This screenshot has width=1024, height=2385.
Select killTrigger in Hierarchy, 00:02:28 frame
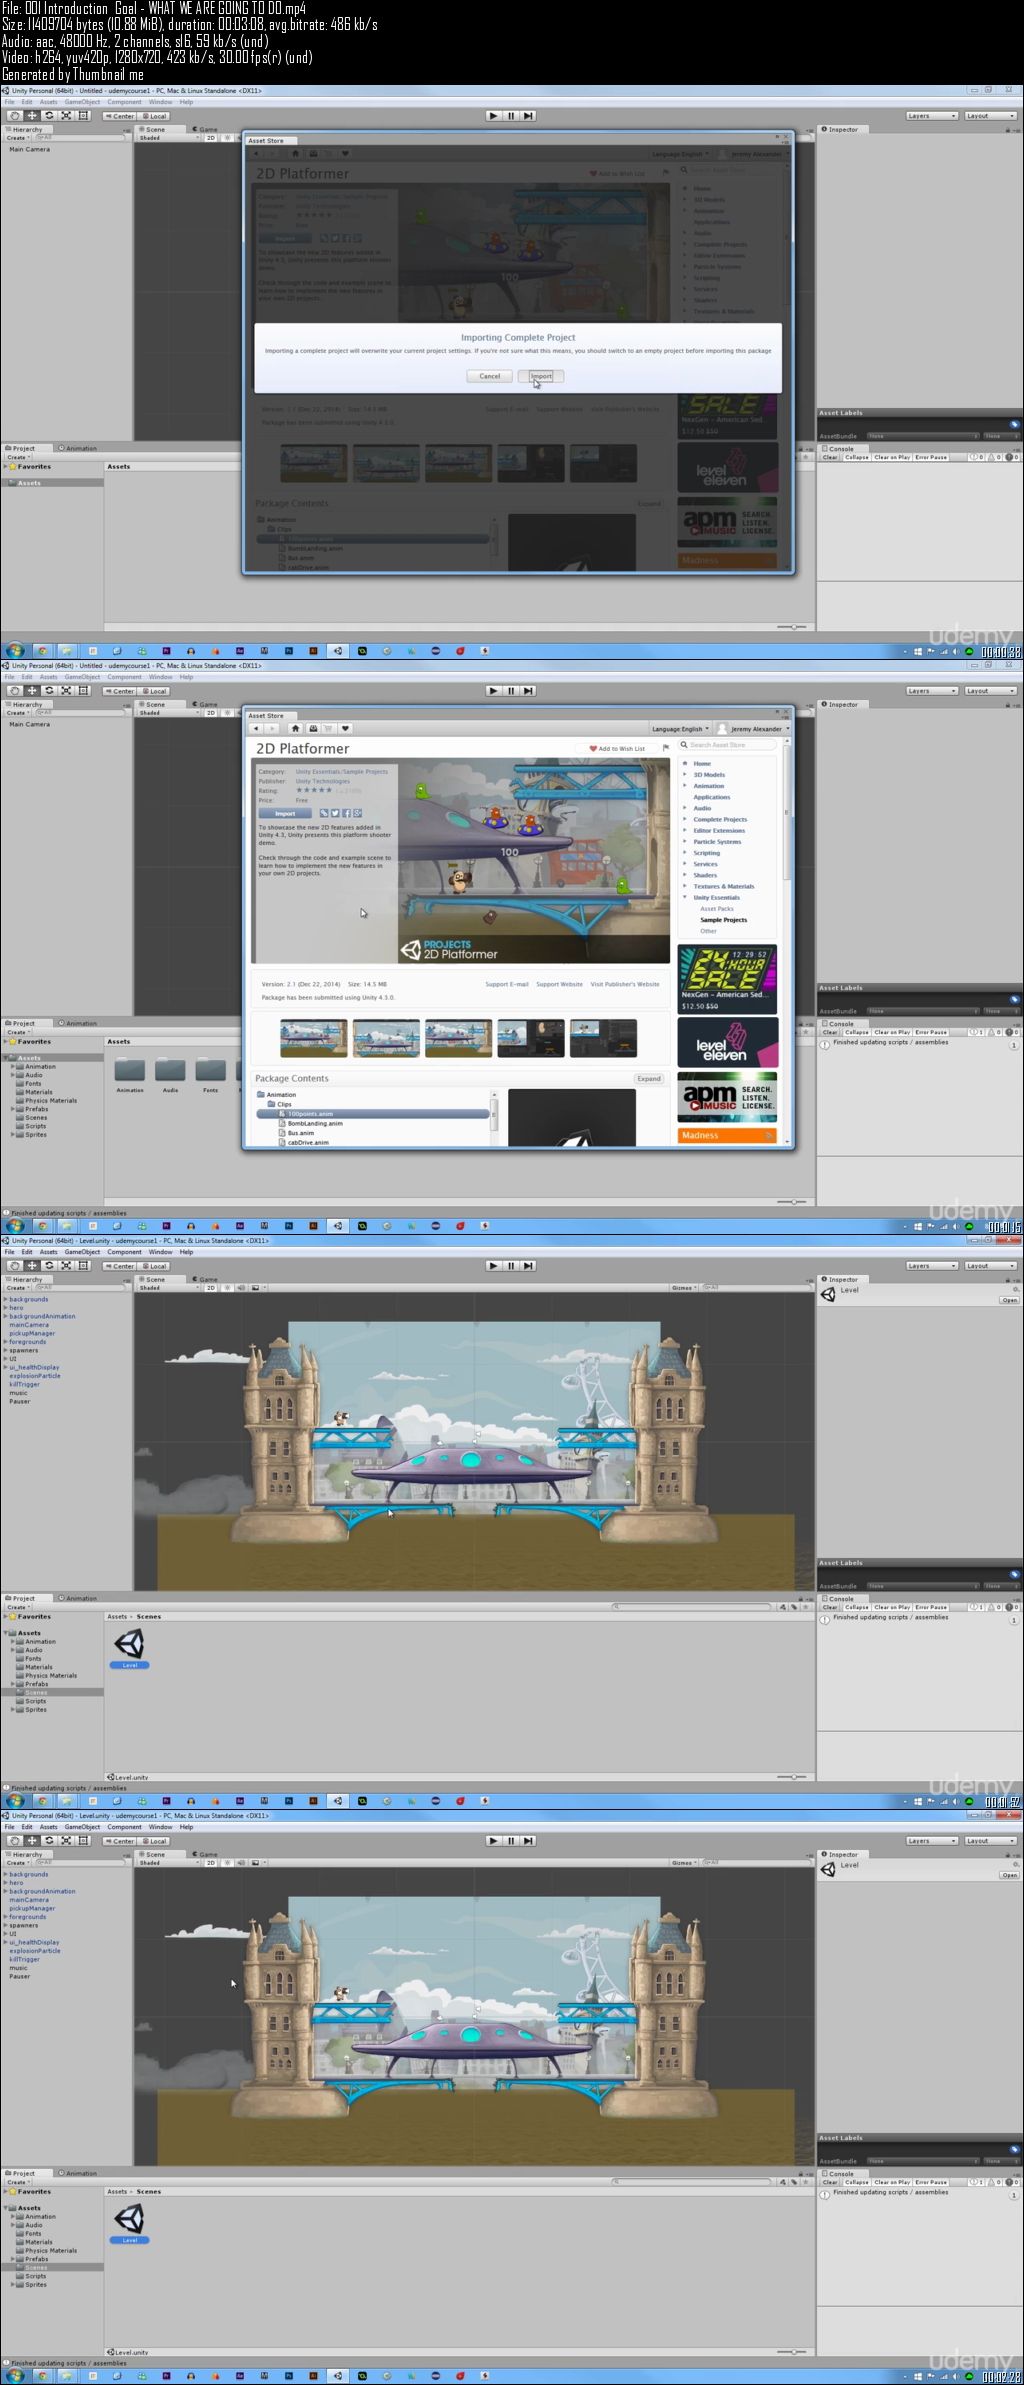[x=25, y=1959]
